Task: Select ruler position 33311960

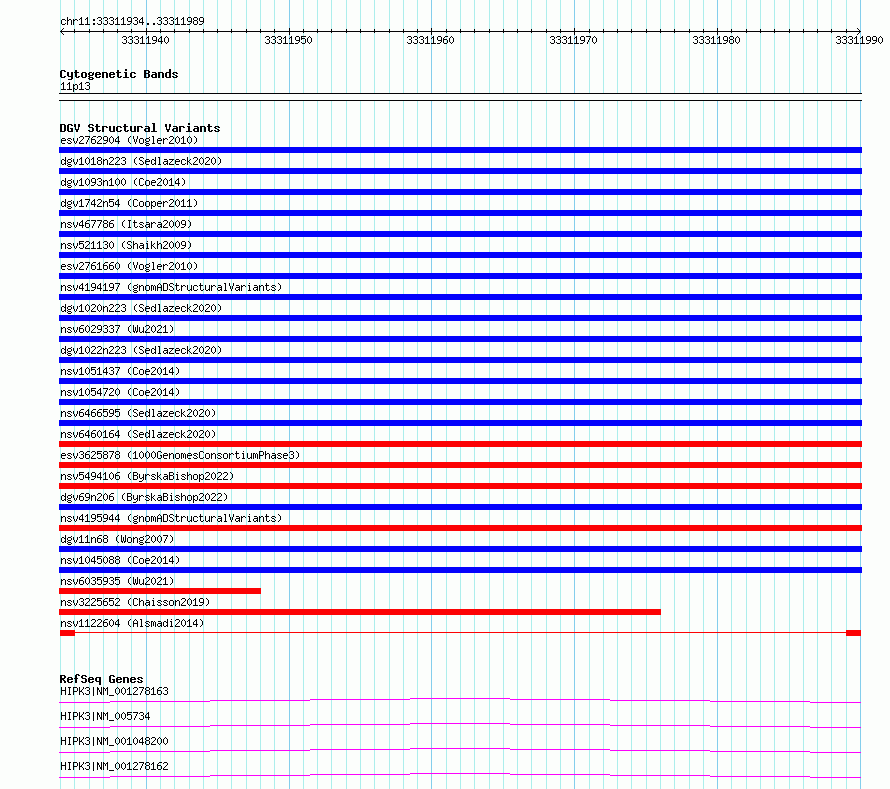Action: tap(430, 40)
